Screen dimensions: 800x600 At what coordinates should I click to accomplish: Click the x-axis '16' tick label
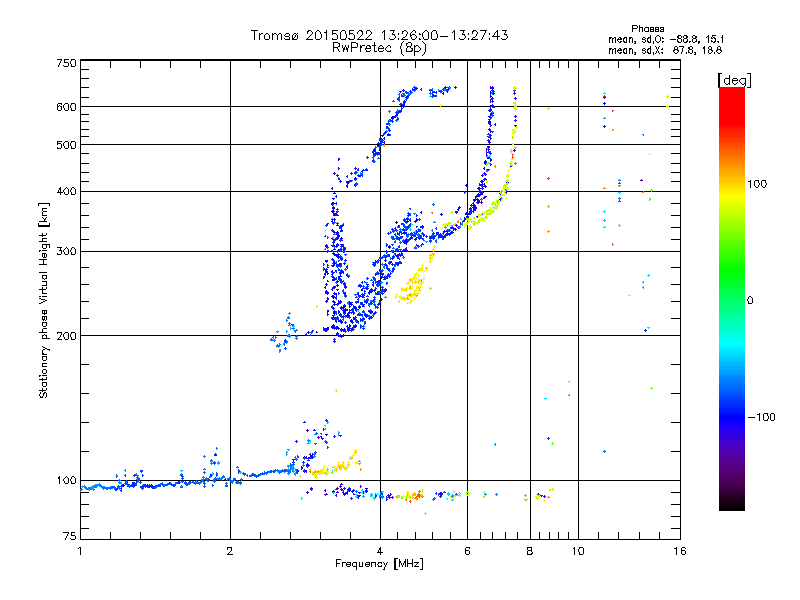[x=680, y=551]
